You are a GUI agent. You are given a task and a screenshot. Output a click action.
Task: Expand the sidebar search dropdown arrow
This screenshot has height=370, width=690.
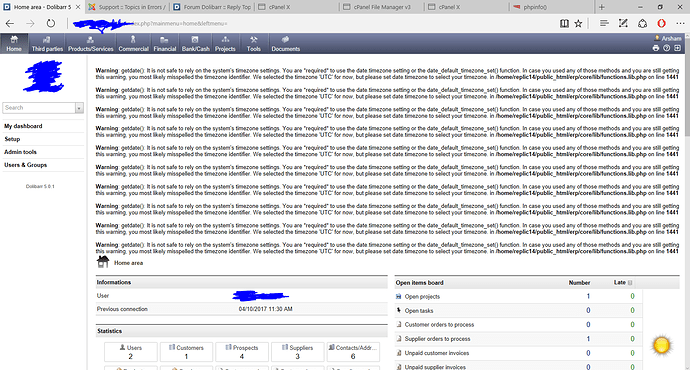pyautogui.click(x=79, y=108)
